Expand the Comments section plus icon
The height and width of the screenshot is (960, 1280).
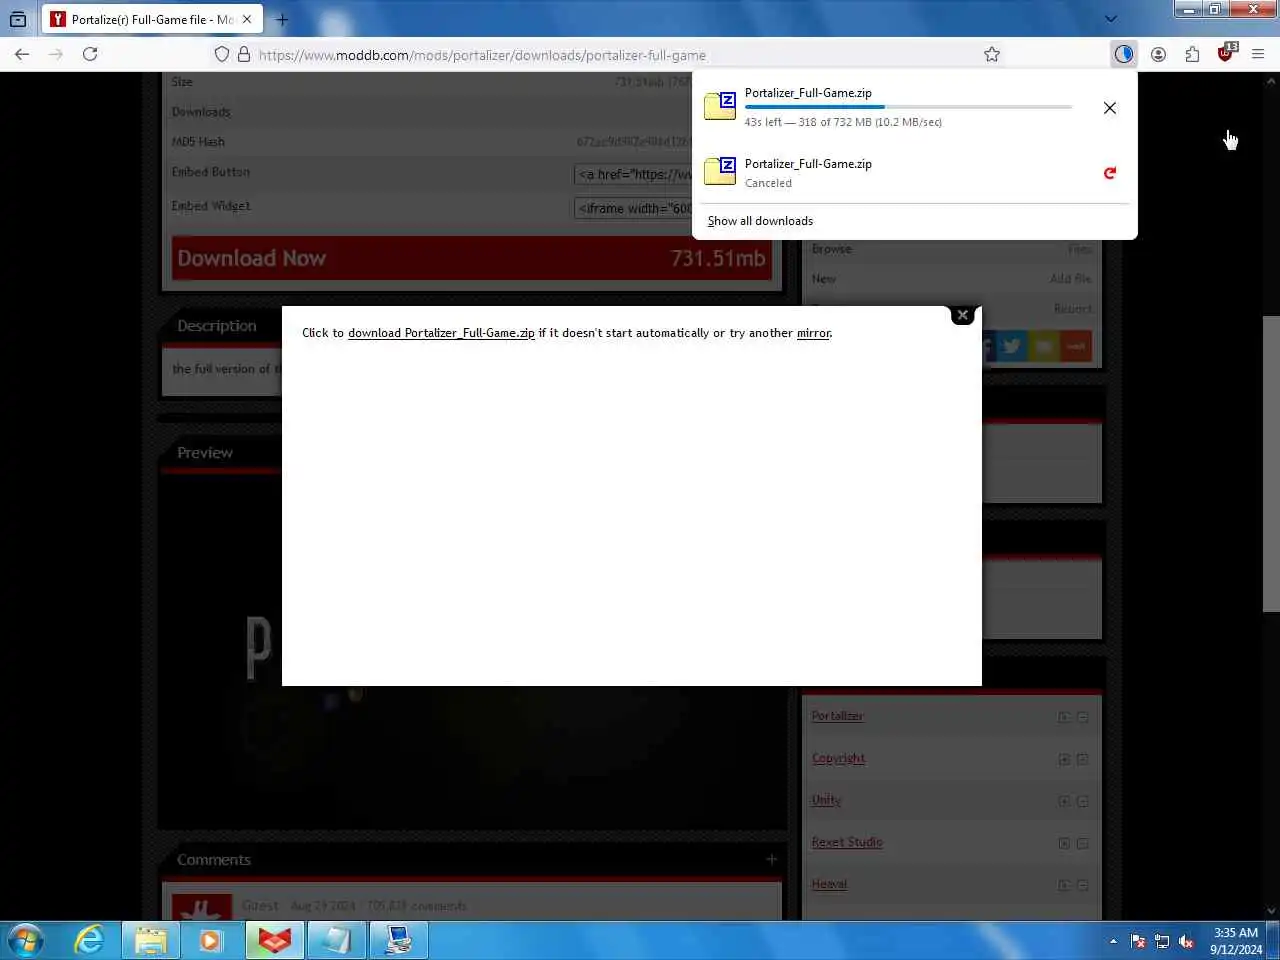(x=771, y=859)
